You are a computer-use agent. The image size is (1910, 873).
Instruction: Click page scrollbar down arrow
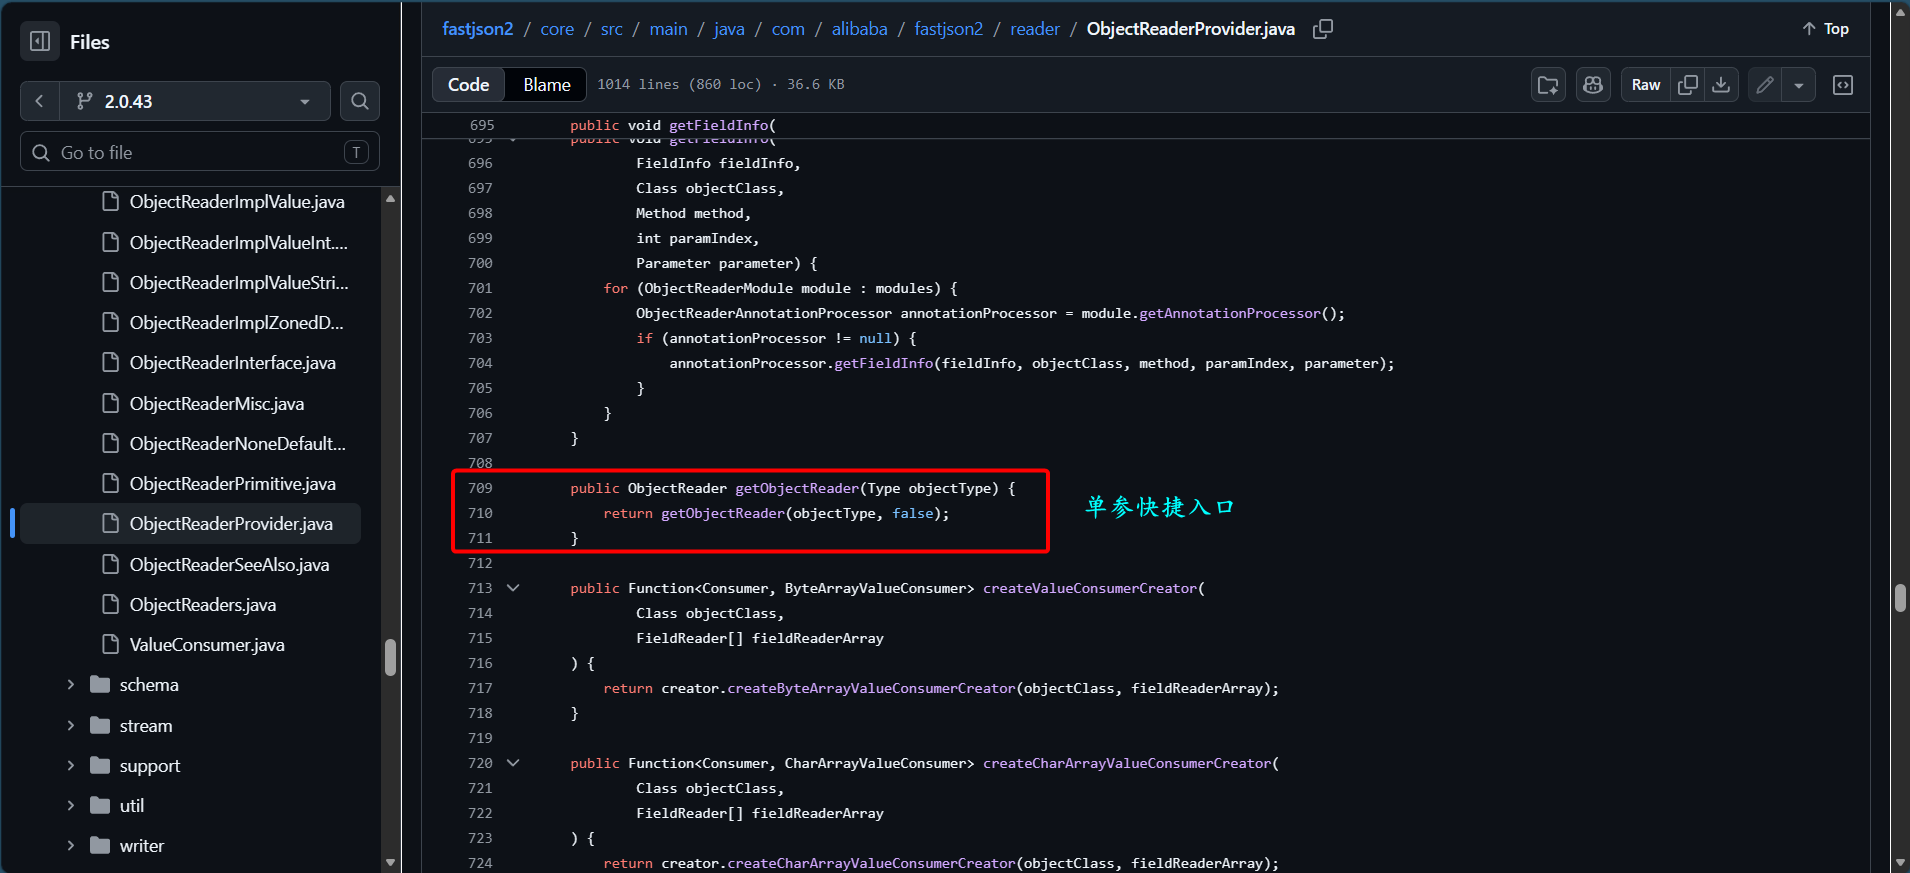[1900, 862]
